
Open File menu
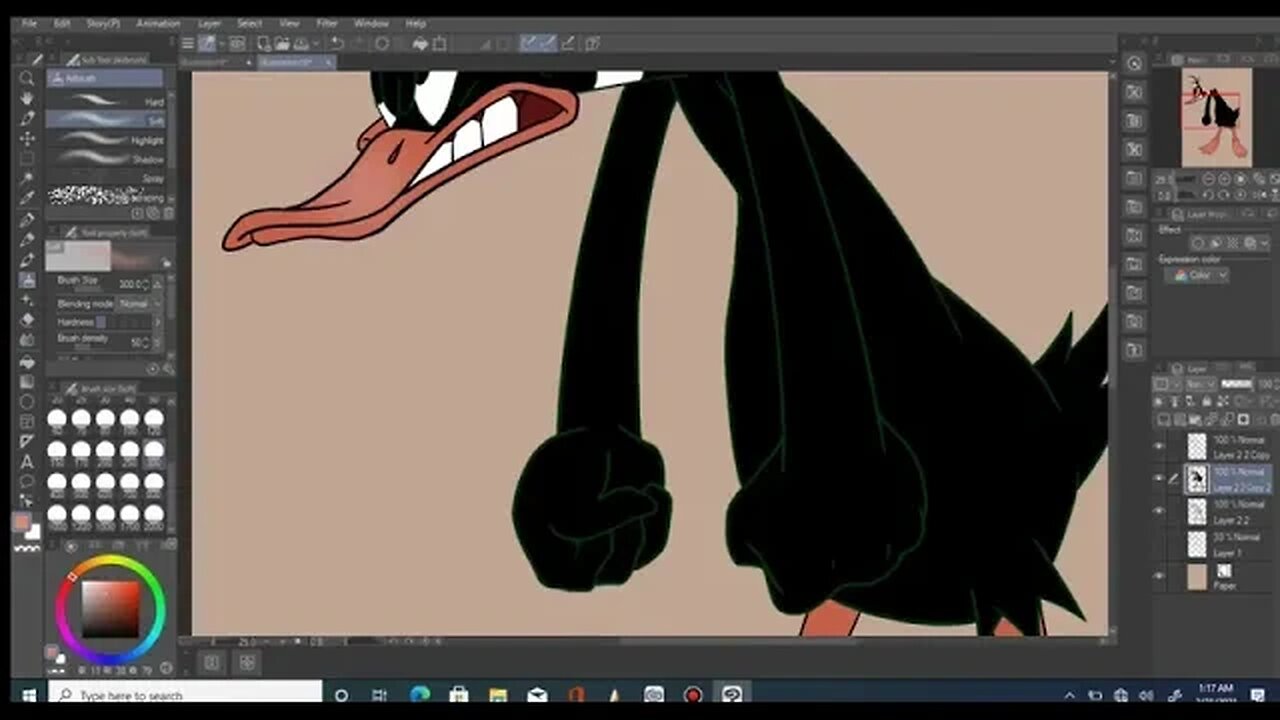[30, 23]
